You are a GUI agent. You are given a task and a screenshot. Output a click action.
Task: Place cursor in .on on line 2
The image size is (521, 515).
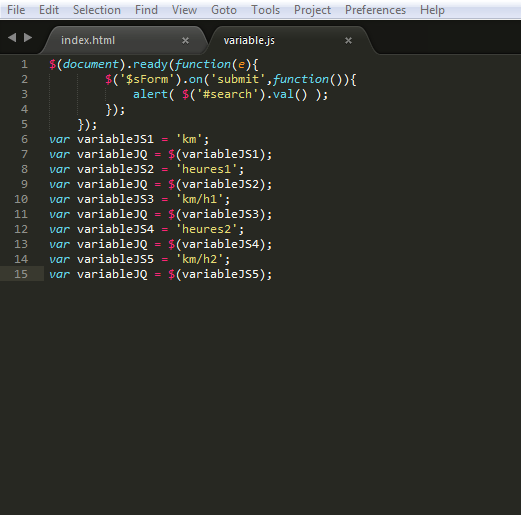(192, 79)
